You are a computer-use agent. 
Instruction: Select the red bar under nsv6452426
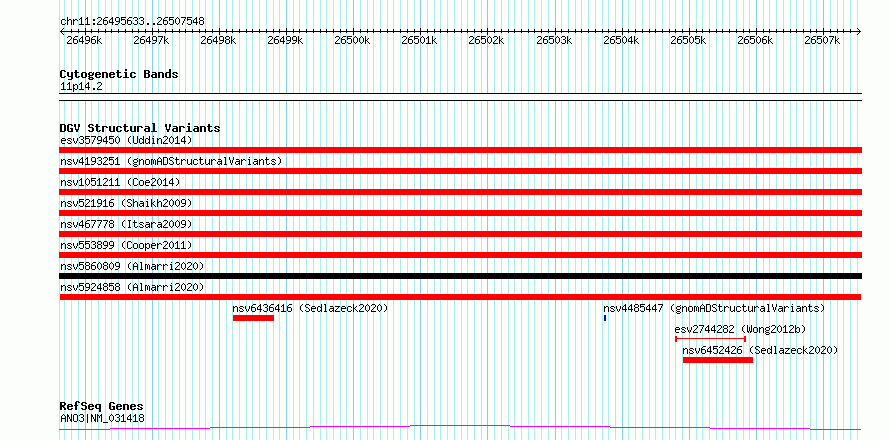(718, 360)
